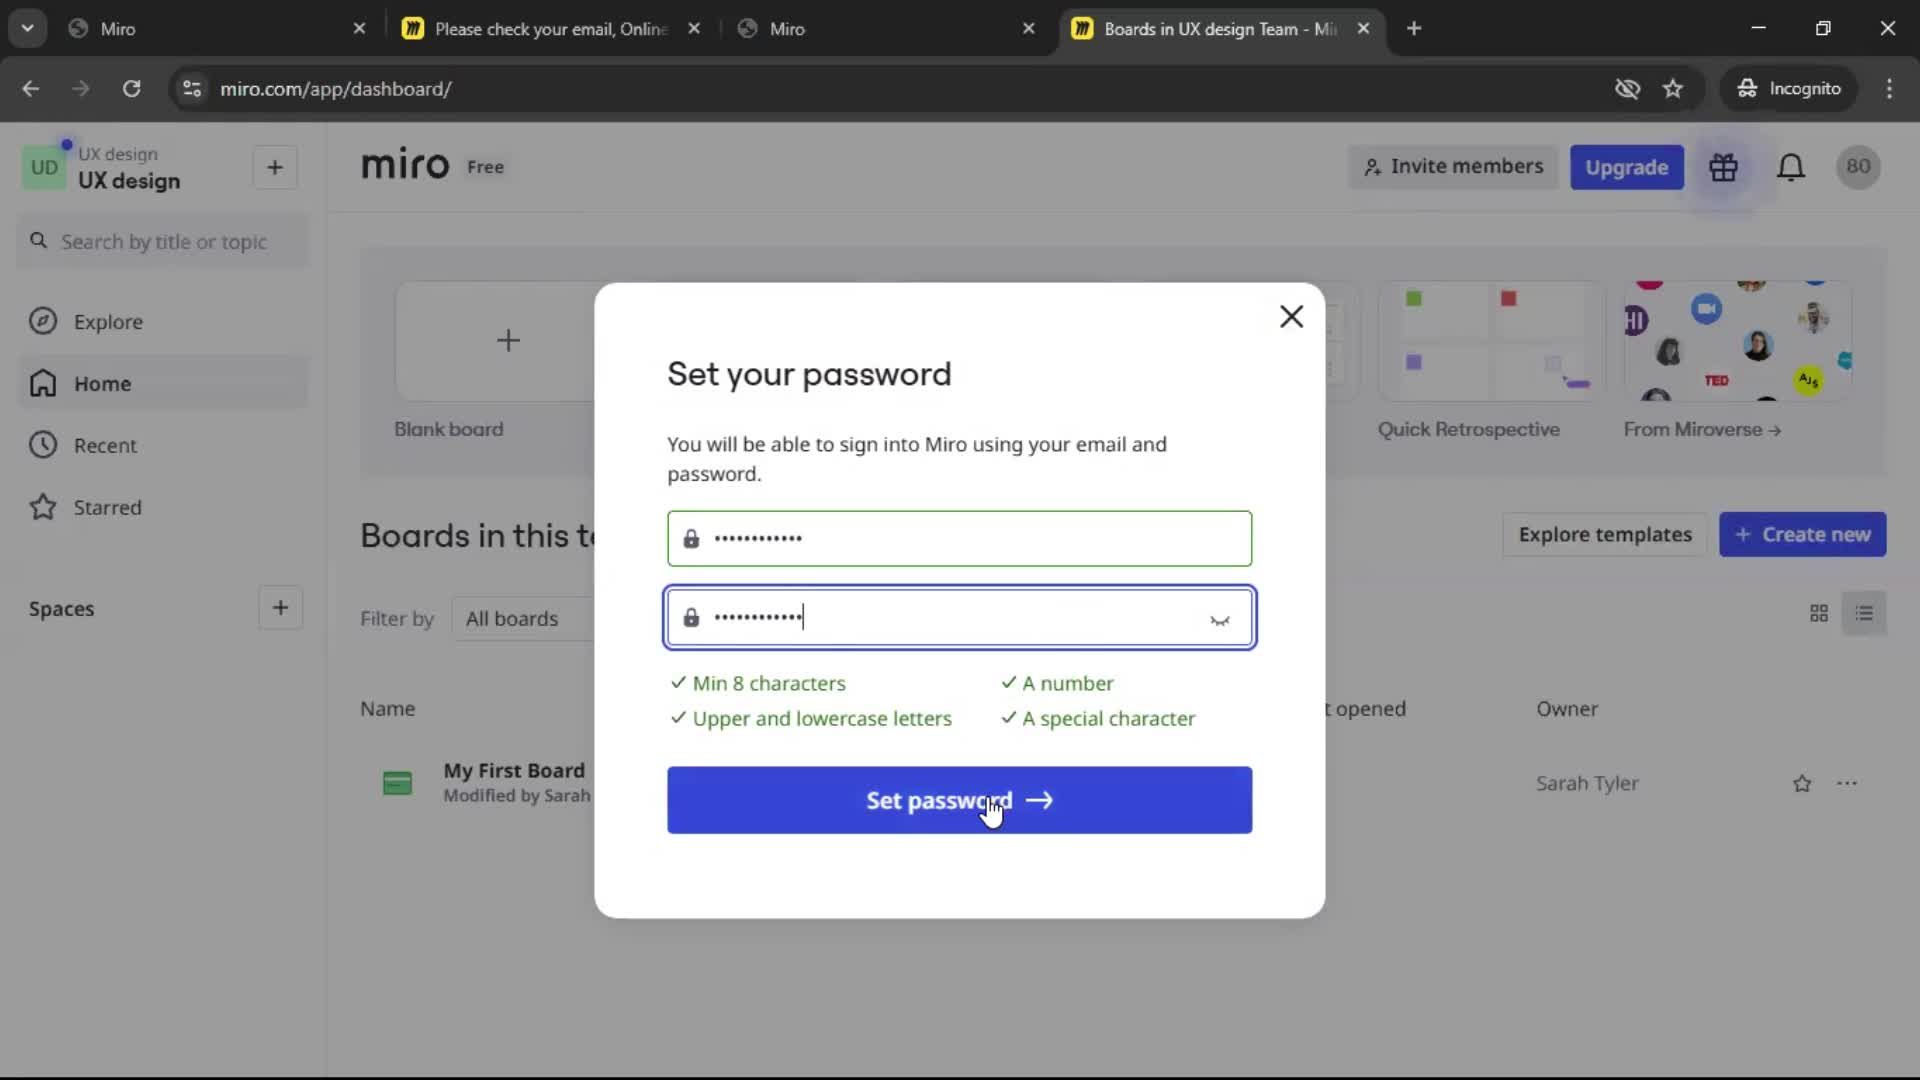The height and width of the screenshot is (1080, 1920).
Task: Click the Upgrade button
Action: point(1626,167)
